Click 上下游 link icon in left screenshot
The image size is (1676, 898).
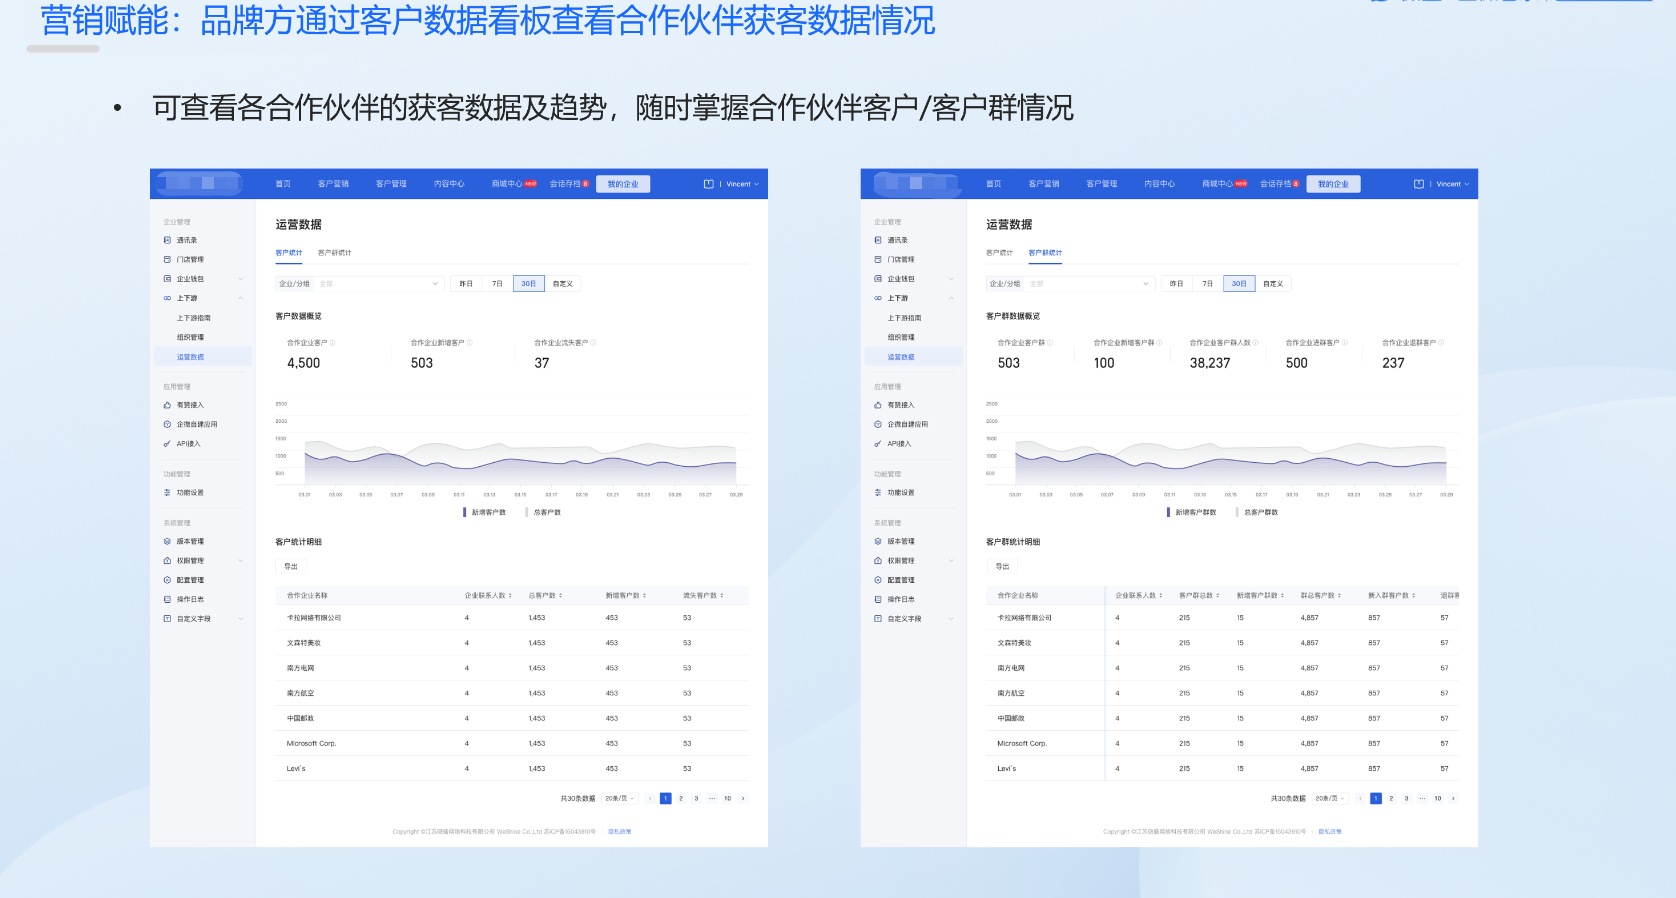click(x=167, y=298)
